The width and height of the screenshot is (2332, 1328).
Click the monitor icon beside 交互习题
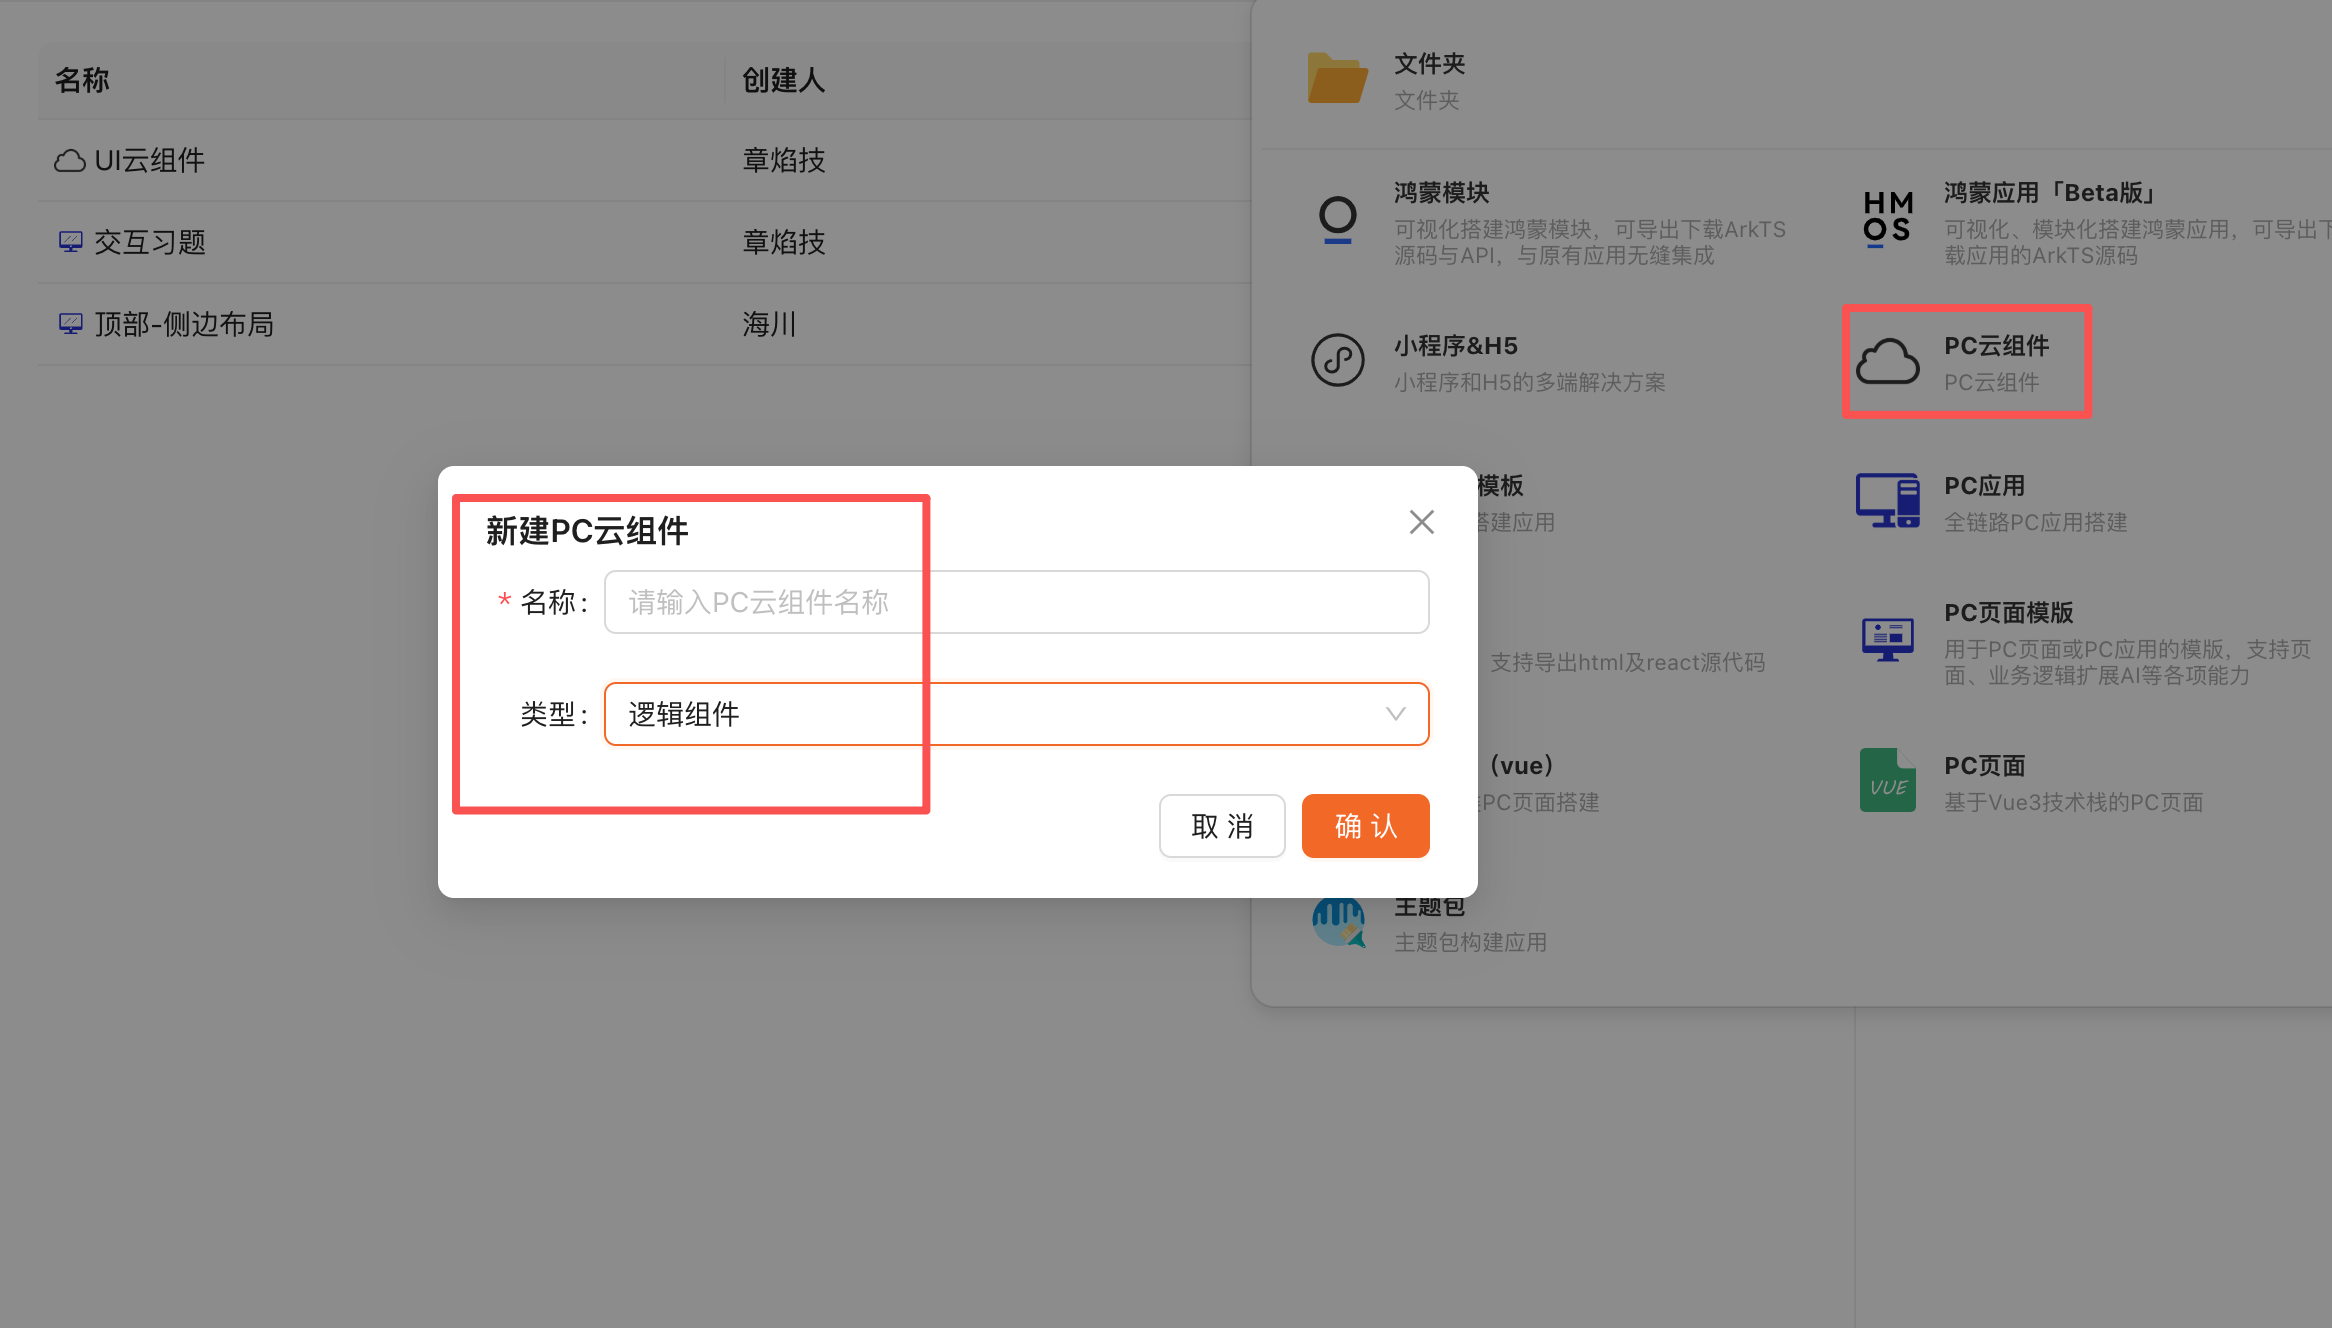pos(69,240)
